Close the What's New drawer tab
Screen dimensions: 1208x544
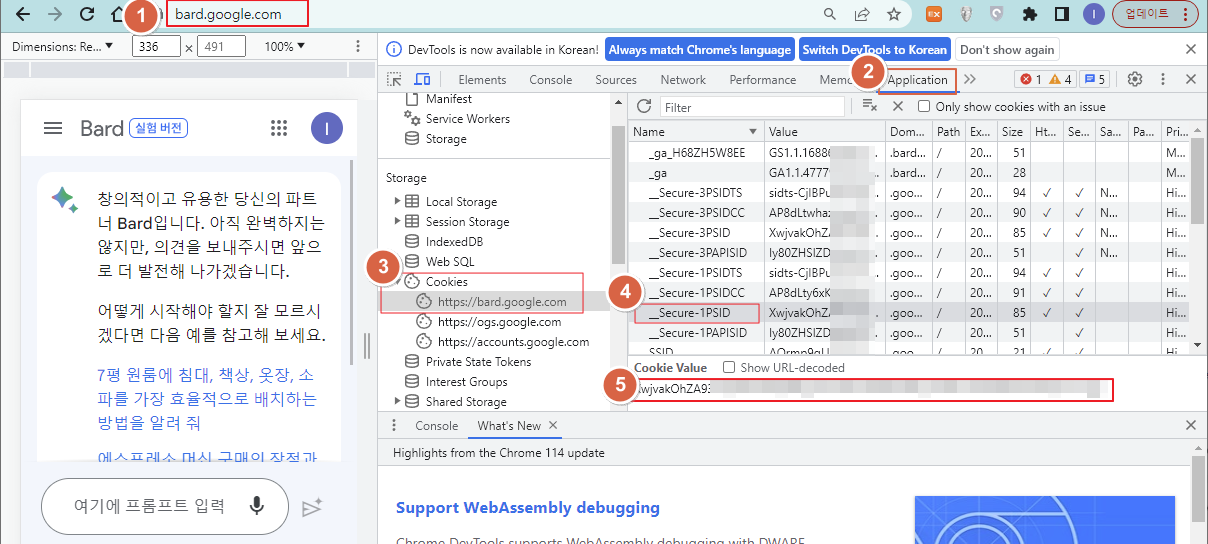pos(553,425)
